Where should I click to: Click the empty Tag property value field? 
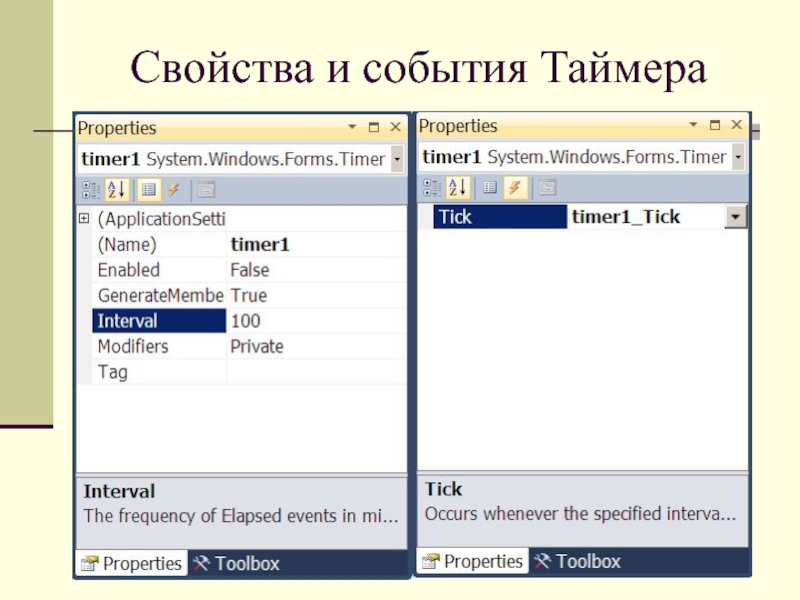(x=315, y=372)
